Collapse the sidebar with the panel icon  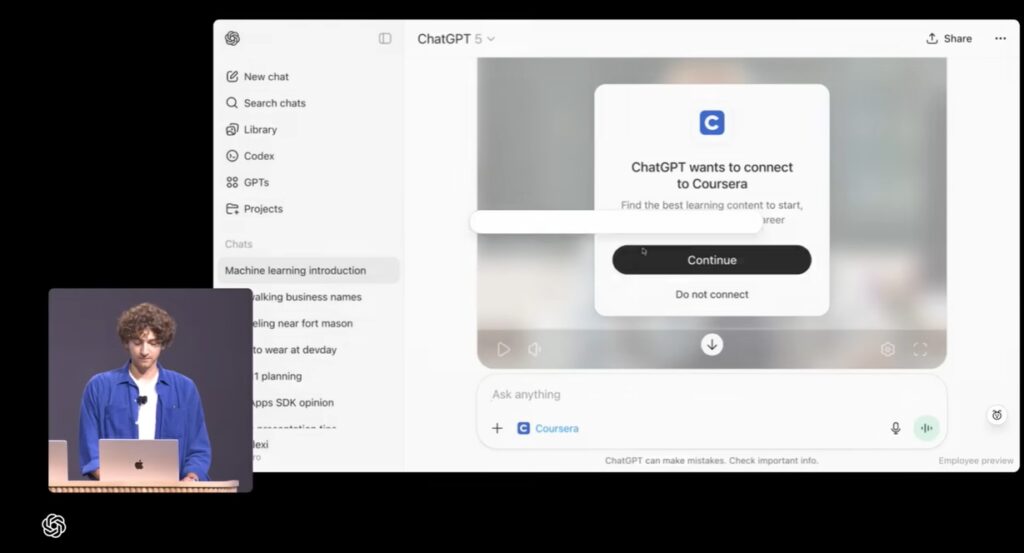[385, 39]
